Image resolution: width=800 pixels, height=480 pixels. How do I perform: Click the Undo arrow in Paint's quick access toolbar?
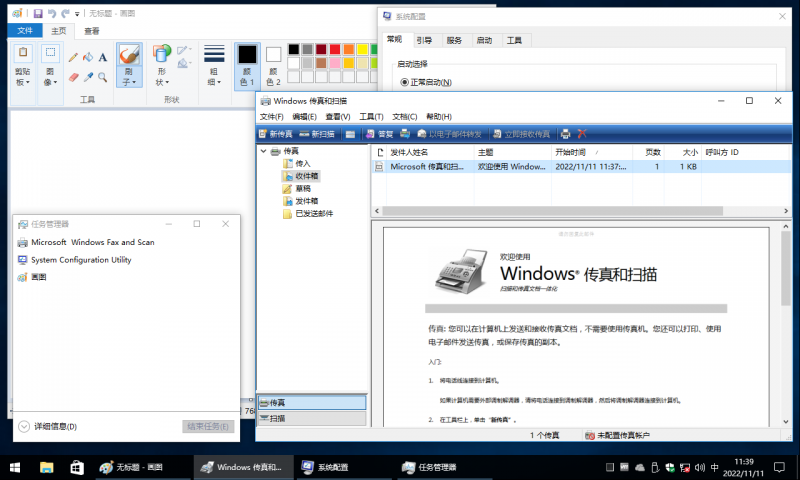click(52, 14)
